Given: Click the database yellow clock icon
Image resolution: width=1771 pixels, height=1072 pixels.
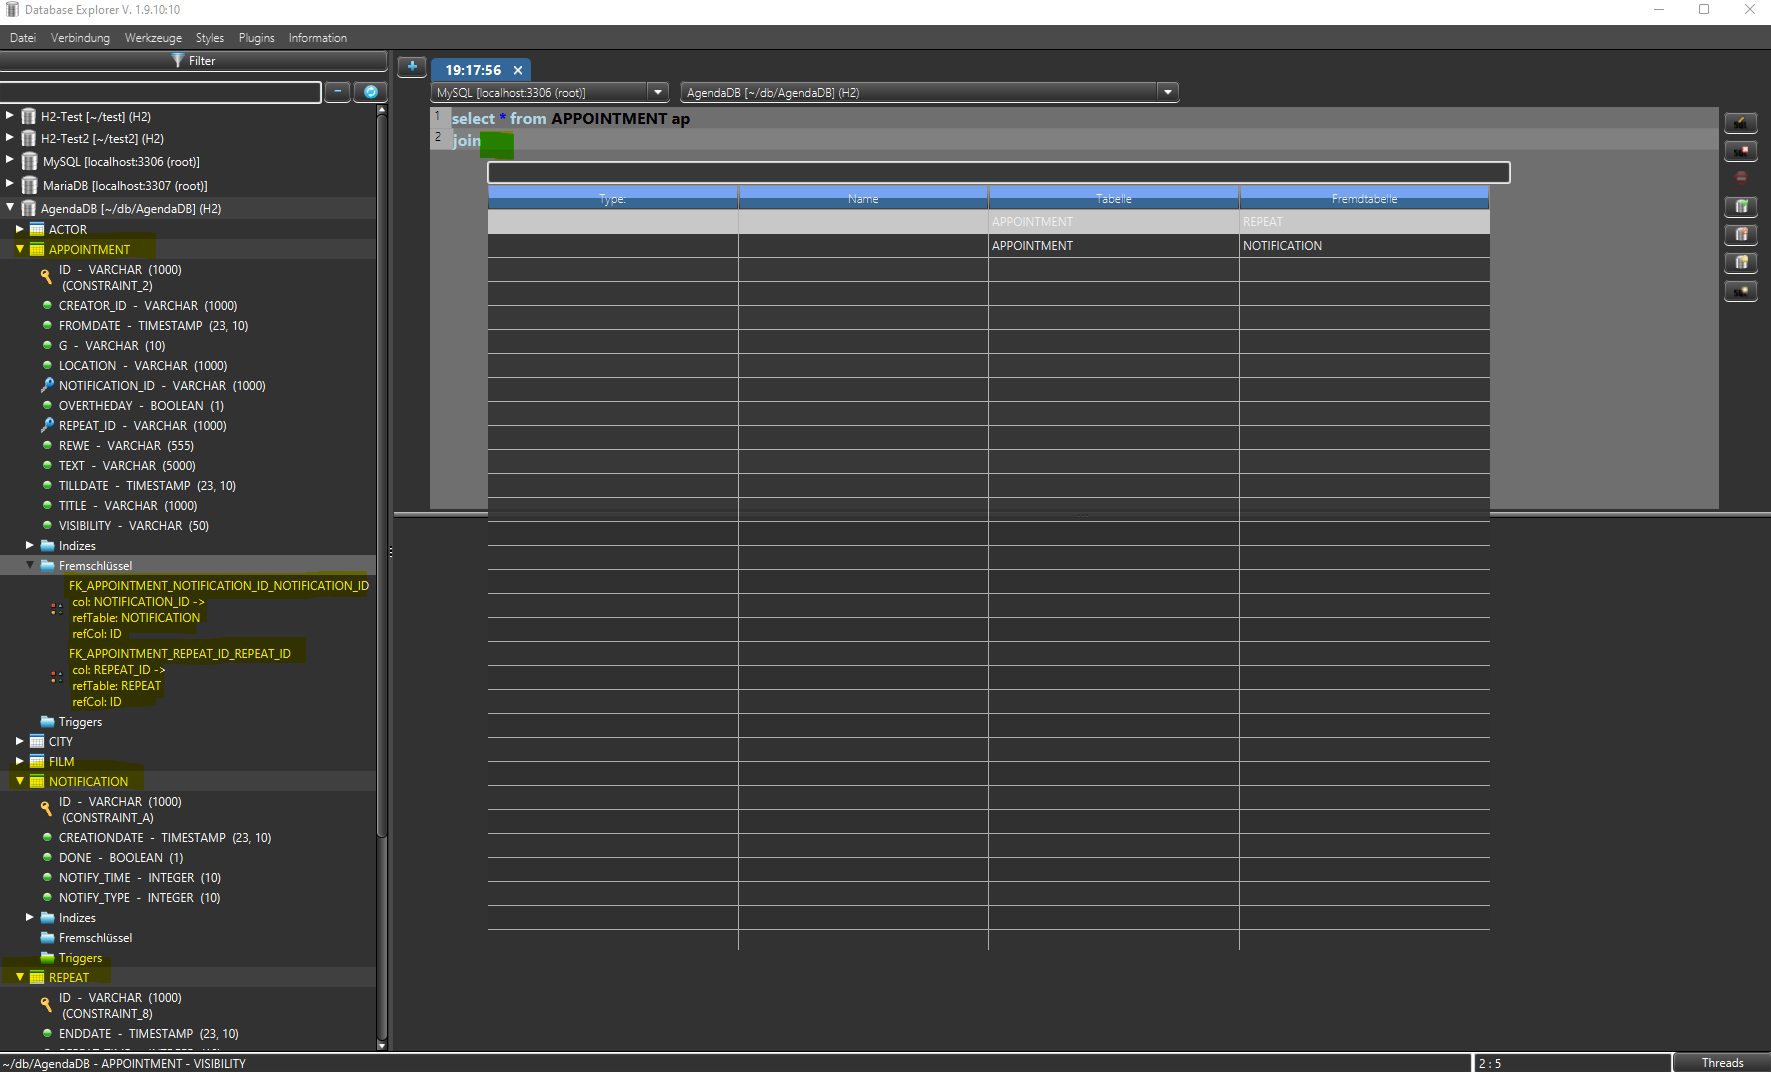Looking at the screenshot, I should point(1741,262).
